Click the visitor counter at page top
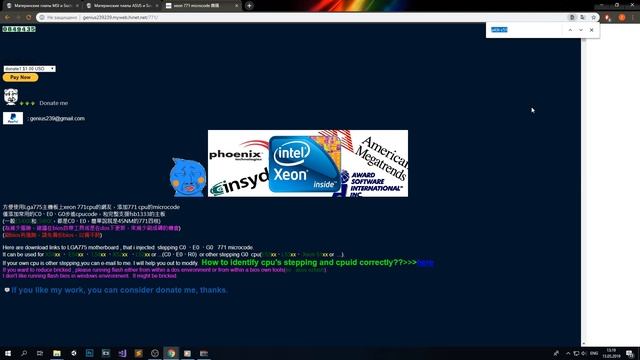This screenshot has width=640, height=360. tap(19, 29)
